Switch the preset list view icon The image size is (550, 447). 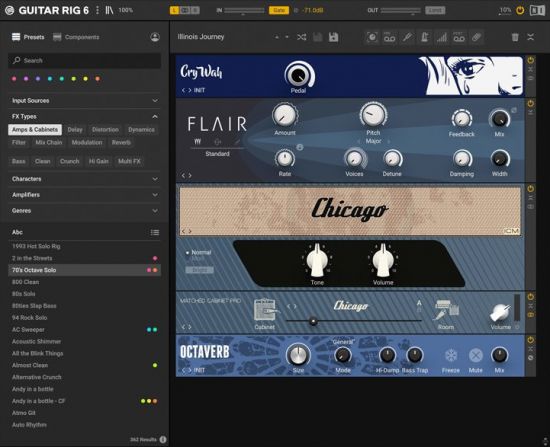155,232
